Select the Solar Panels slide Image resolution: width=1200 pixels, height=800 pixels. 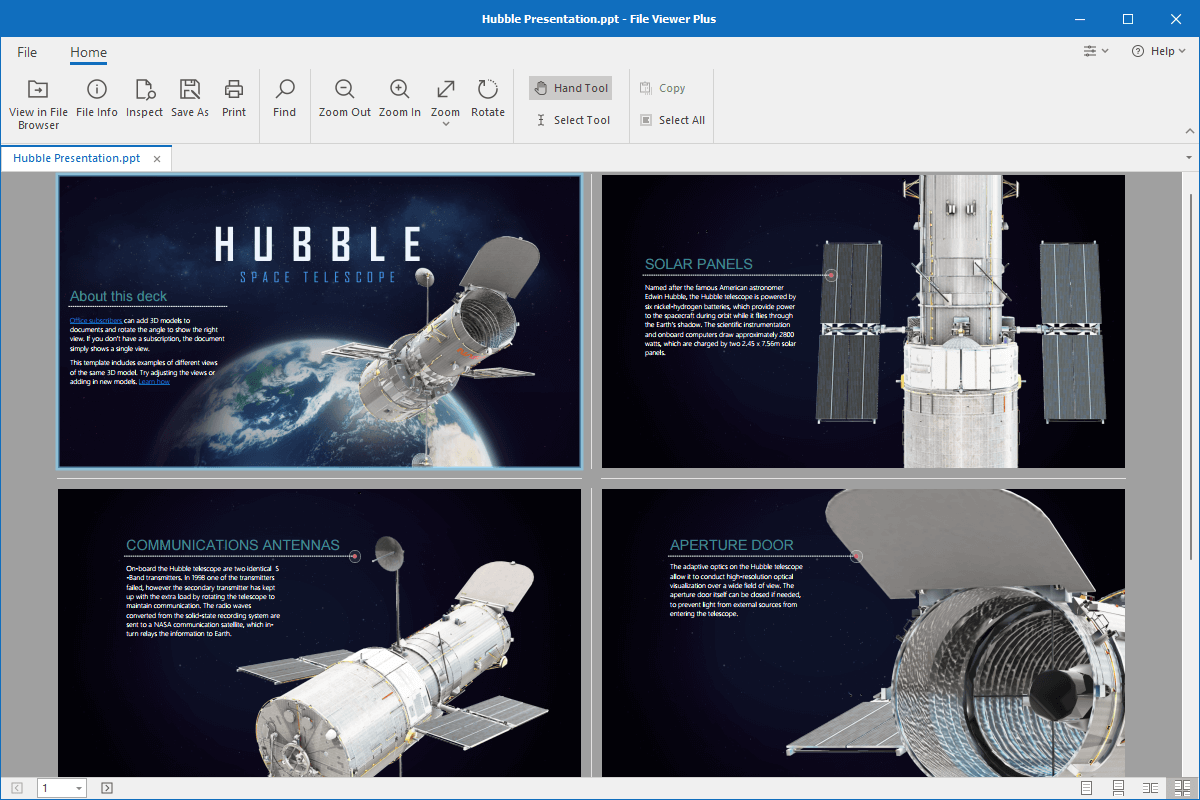(x=863, y=321)
